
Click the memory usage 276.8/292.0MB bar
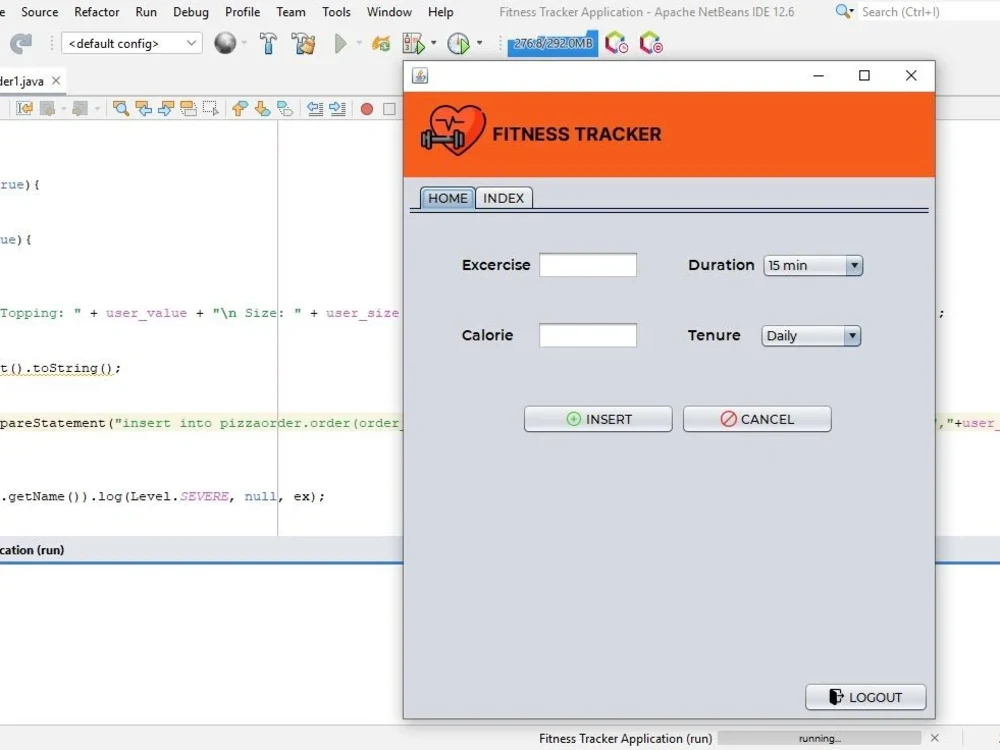(552, 43)
